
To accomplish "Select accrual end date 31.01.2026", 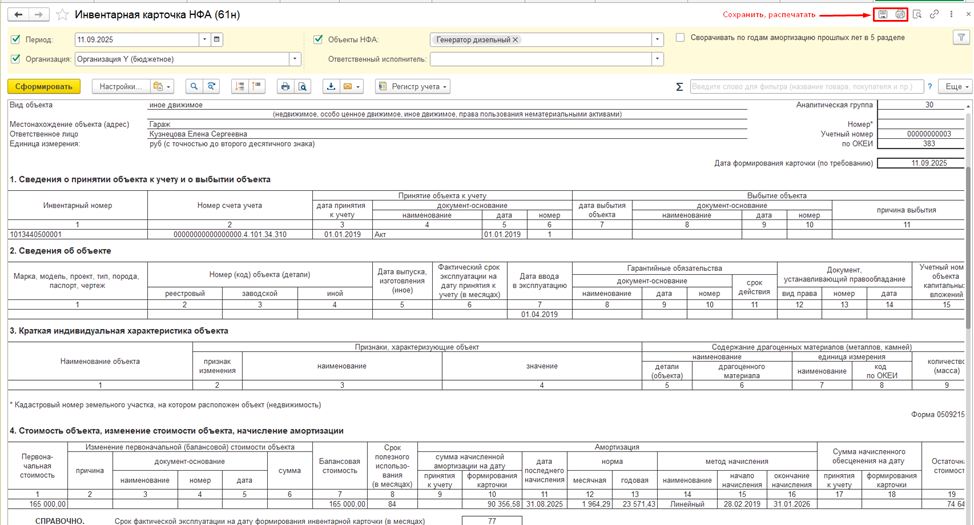I will pyautogui.click(x=791, y=504).
